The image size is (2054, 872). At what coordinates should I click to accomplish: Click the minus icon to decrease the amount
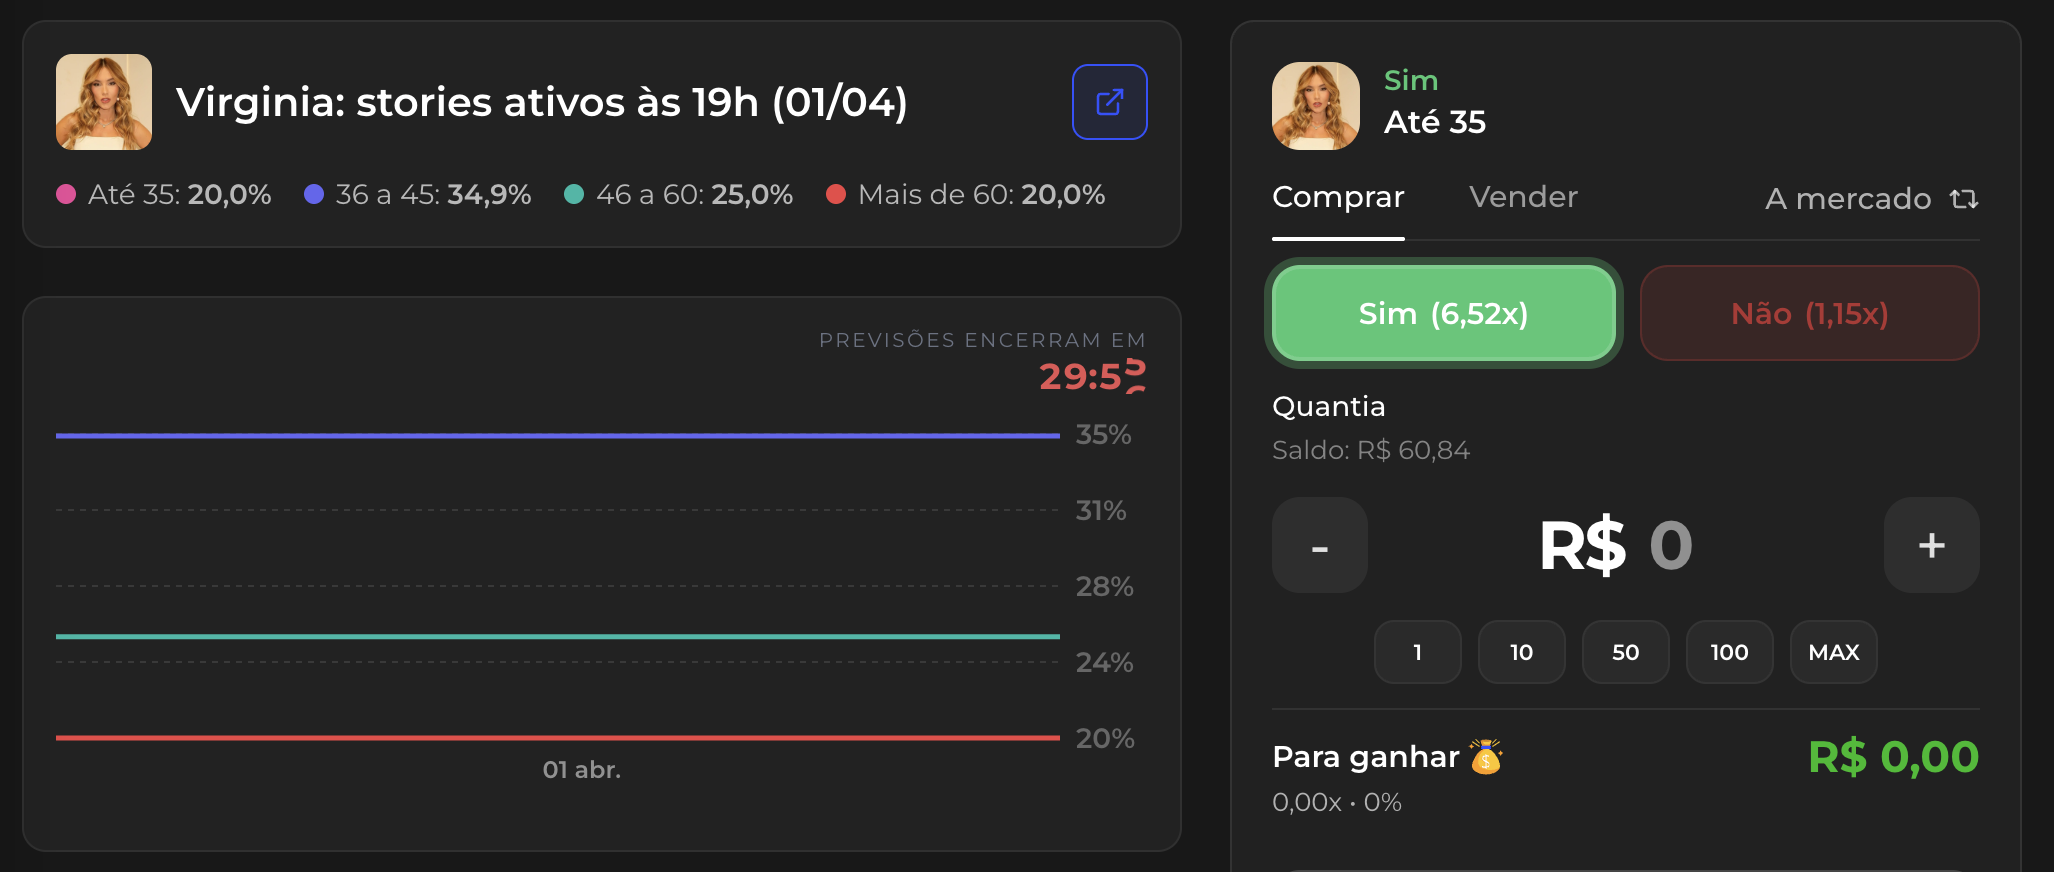coord(1318,545)
